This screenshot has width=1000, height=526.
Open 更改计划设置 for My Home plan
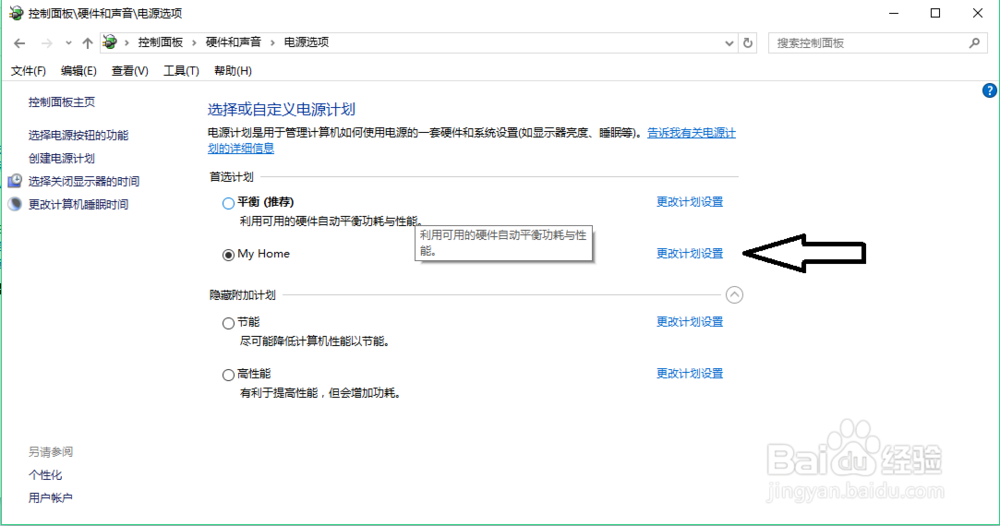point(690,254)
